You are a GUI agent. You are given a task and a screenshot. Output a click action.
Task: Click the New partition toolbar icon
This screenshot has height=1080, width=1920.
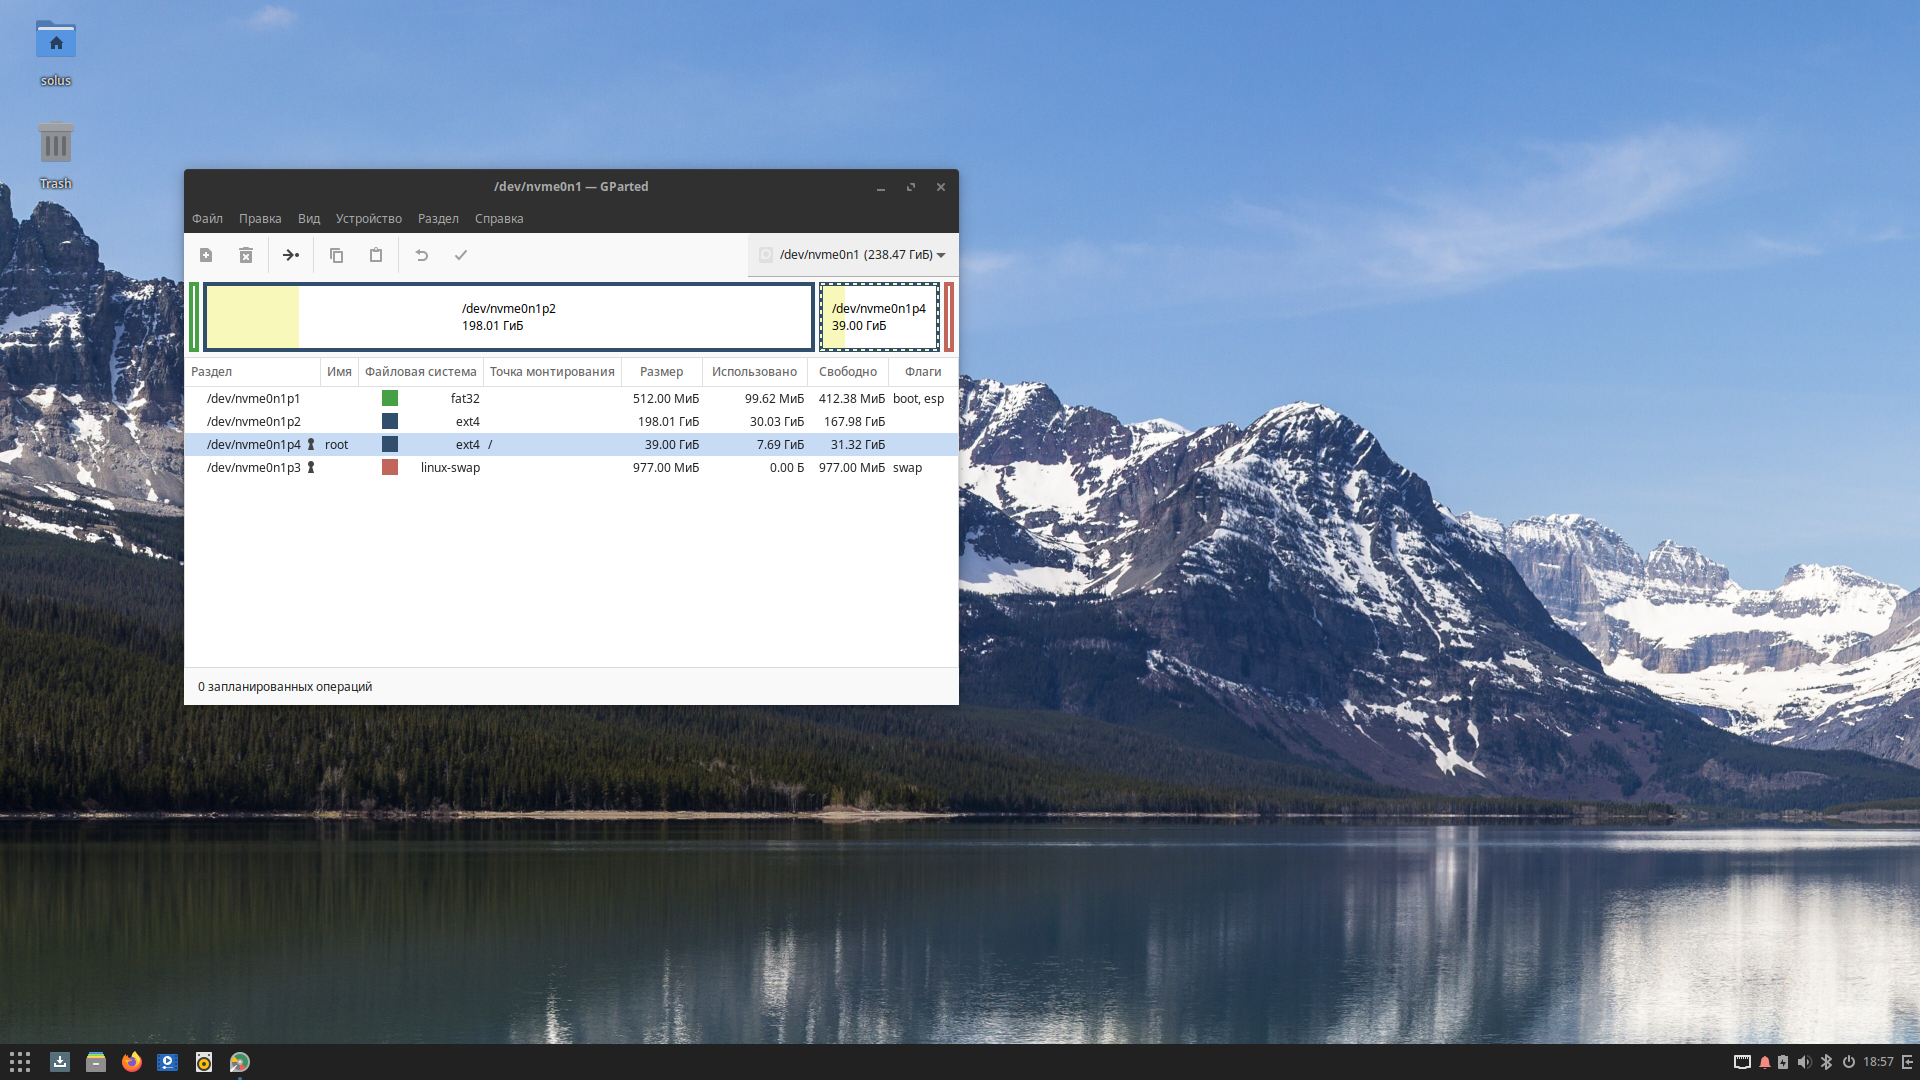206,255
